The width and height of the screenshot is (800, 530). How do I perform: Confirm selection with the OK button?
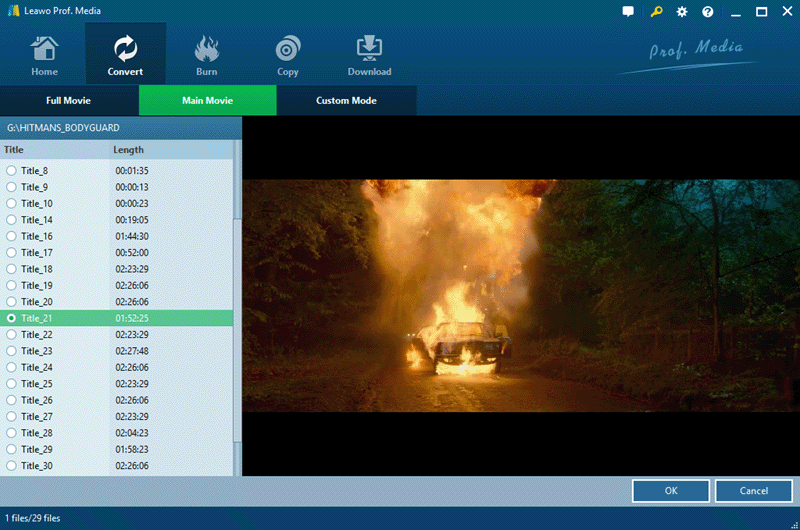[x=671, y=491]
